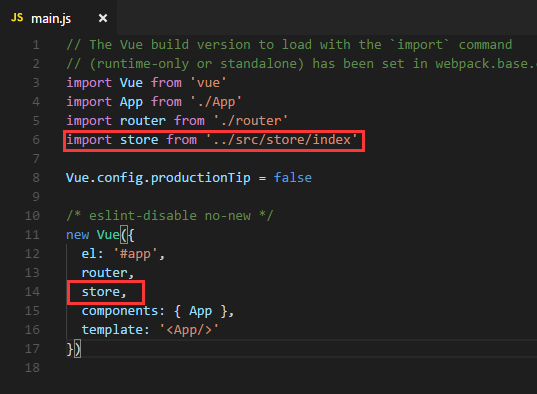Click the 'eslint-disable no-new' comment
The image size is (537, 394).
coord(170,216)
